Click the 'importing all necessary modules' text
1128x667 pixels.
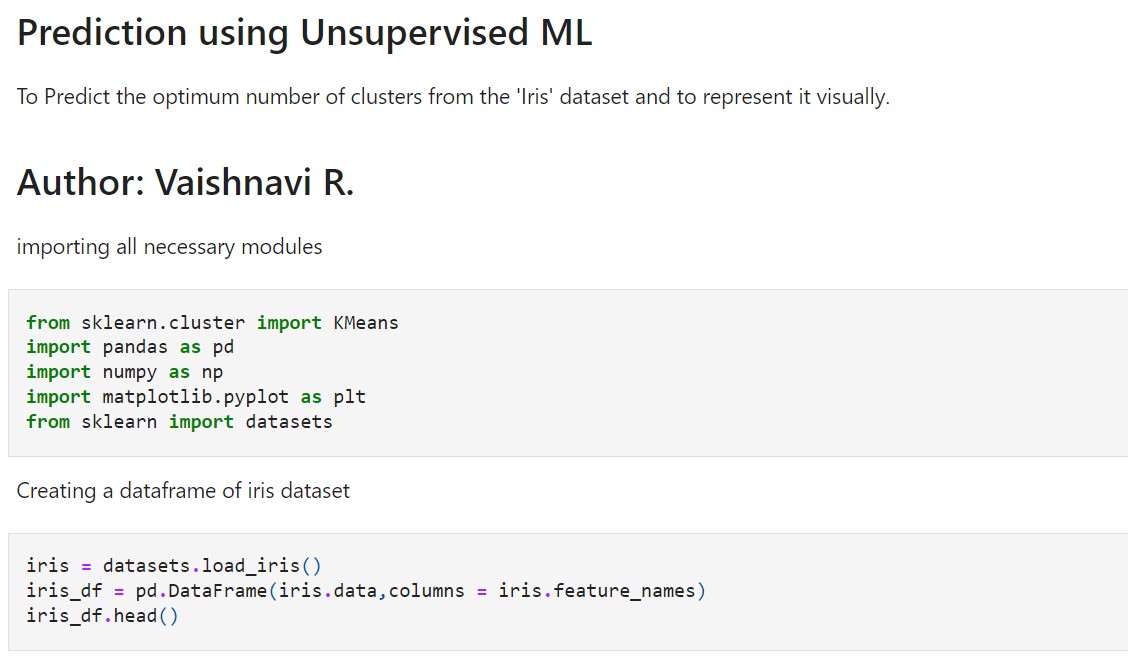(169, 247)
